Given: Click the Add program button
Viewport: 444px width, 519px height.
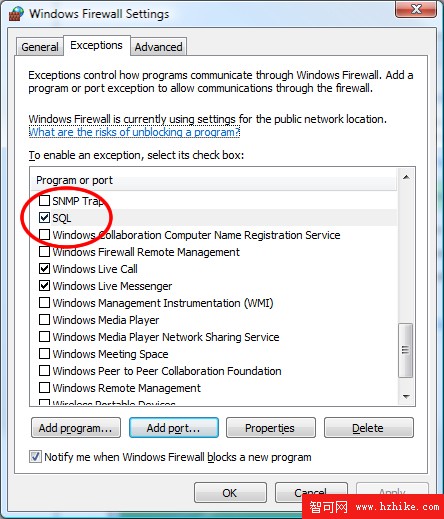Looking at the screenshot, I should [76, 428].
